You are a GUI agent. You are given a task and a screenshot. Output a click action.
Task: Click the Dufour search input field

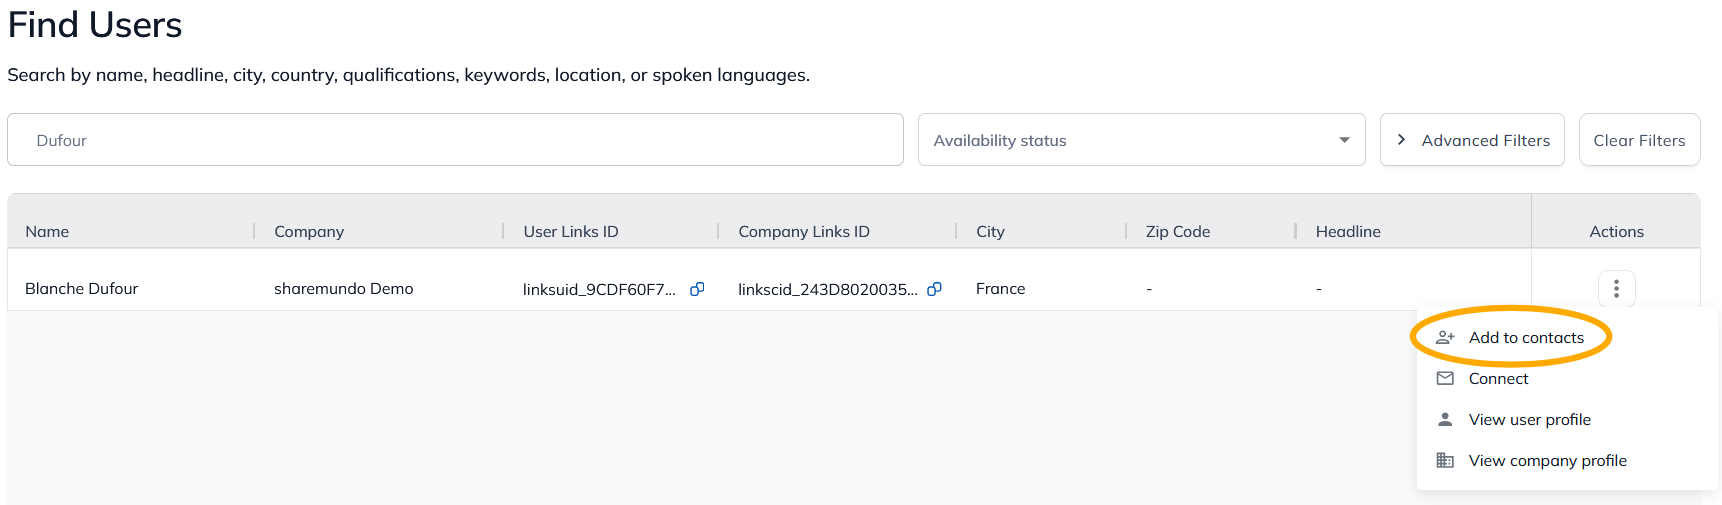[455, 140]
